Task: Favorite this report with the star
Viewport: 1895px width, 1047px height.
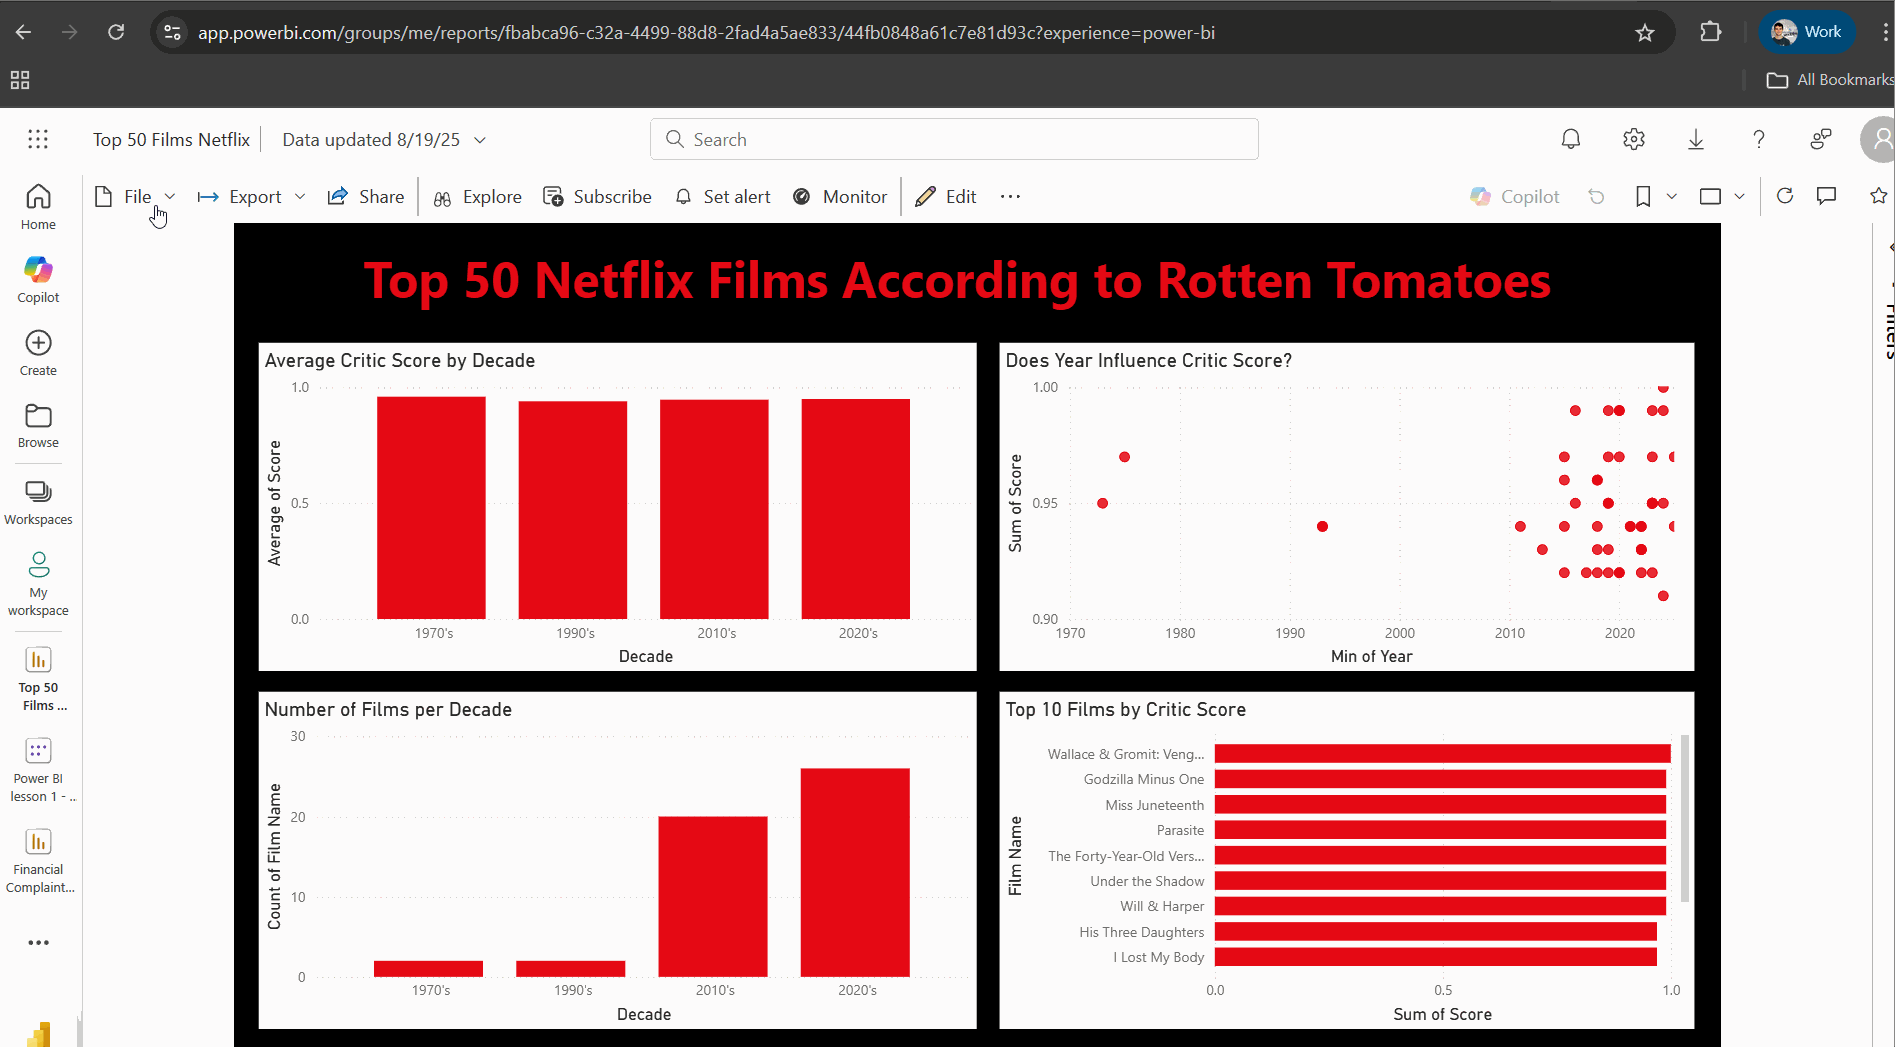Action: coord(1878,196)
